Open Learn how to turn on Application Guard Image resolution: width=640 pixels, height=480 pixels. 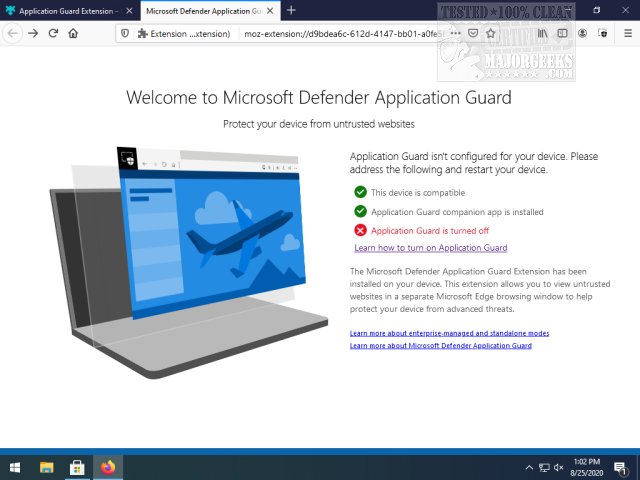coord(431,248)
